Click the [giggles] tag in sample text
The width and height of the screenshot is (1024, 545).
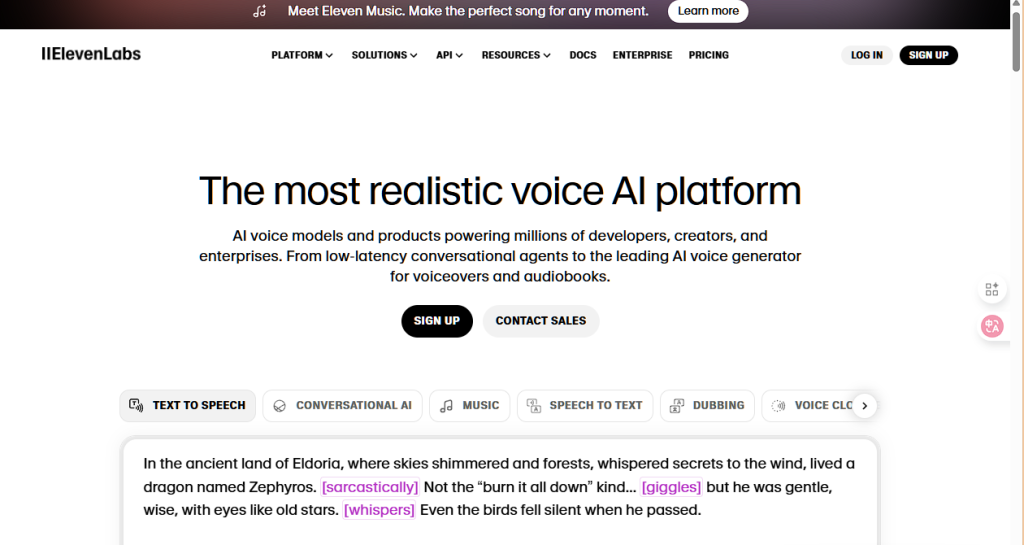[671, 487]
